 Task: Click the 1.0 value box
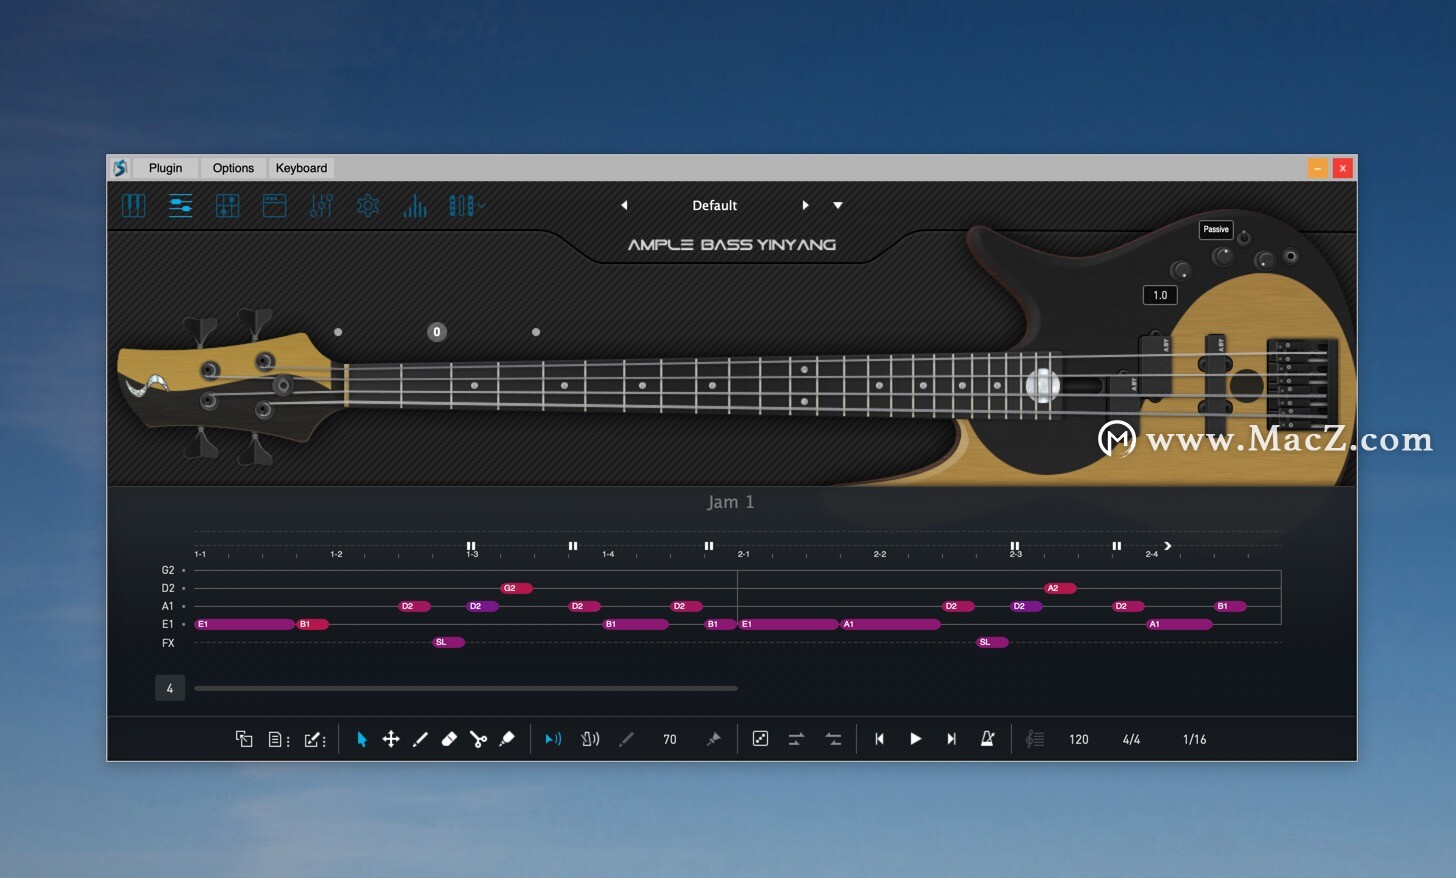point(1160,295)
